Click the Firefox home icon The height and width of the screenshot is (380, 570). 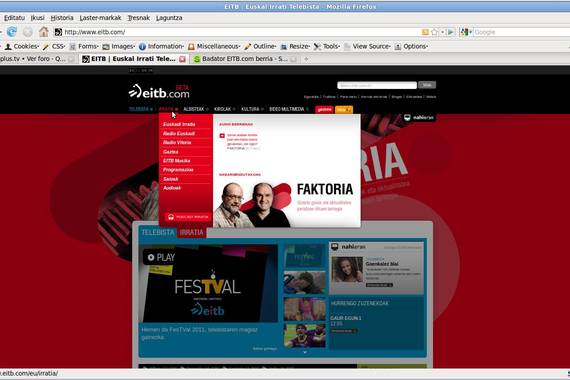(x=44, y=32)
